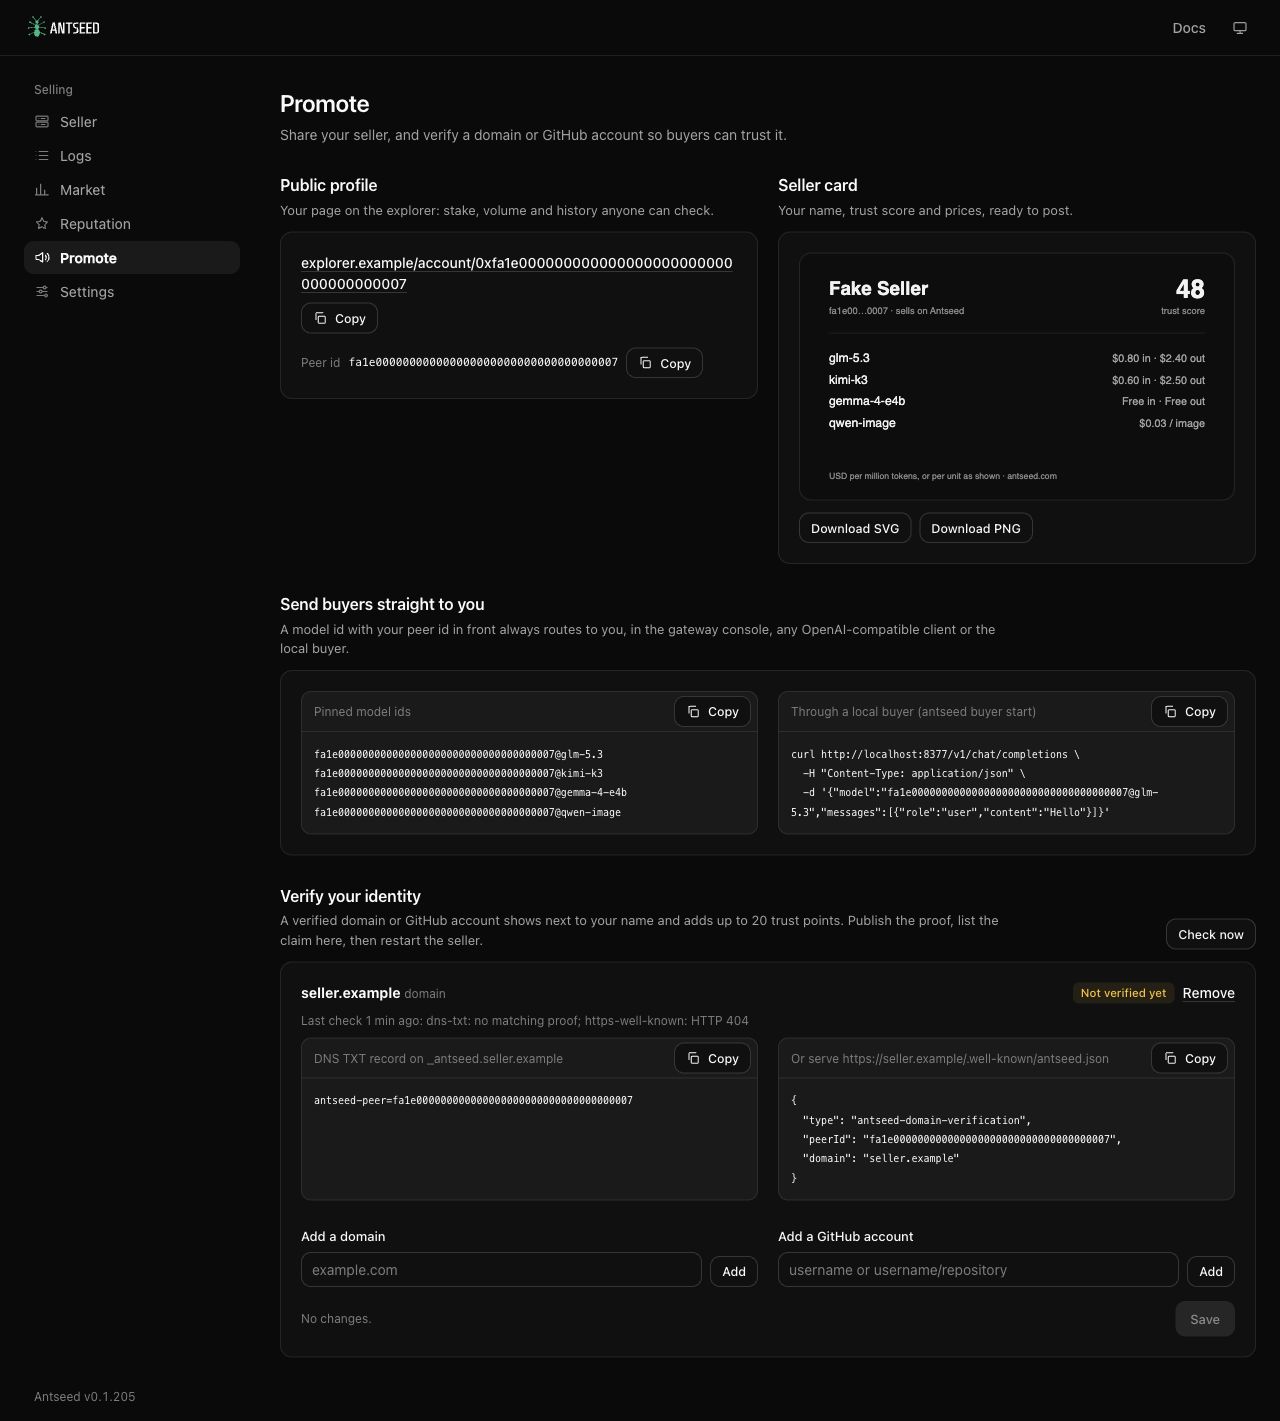Click the Antseed ant logo
The image size is (1280, 1421).
[x=63, y=27]
